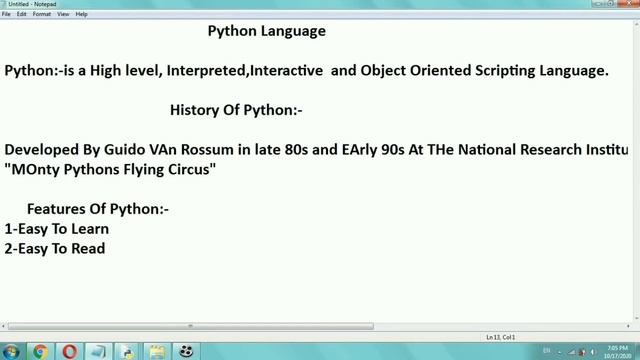640x360 pixels.
Task: Open the Format menu
Action: [x=42, y=14]
